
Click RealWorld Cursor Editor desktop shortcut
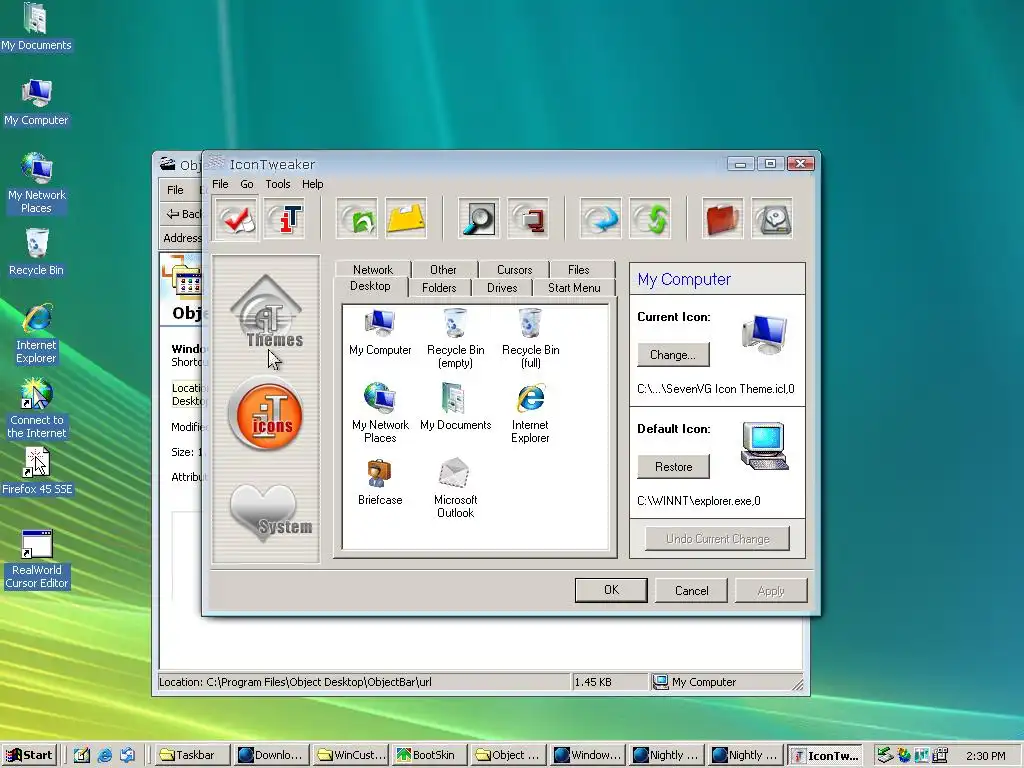[x=37, y=559]
